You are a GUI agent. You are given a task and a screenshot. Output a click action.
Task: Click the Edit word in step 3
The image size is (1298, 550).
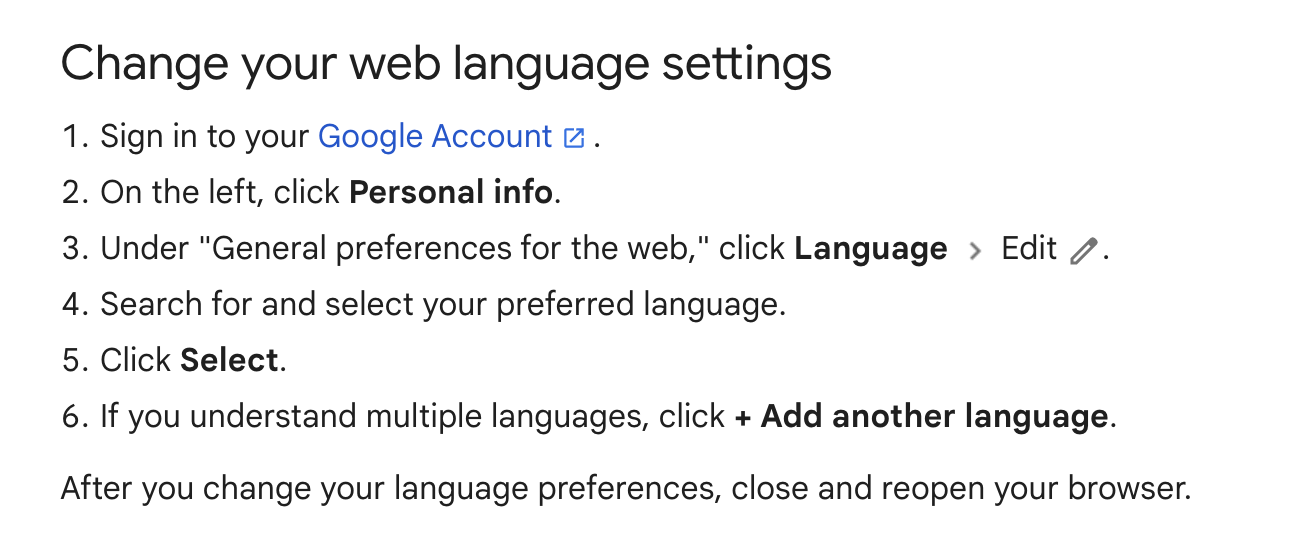tap(1029, 248)
